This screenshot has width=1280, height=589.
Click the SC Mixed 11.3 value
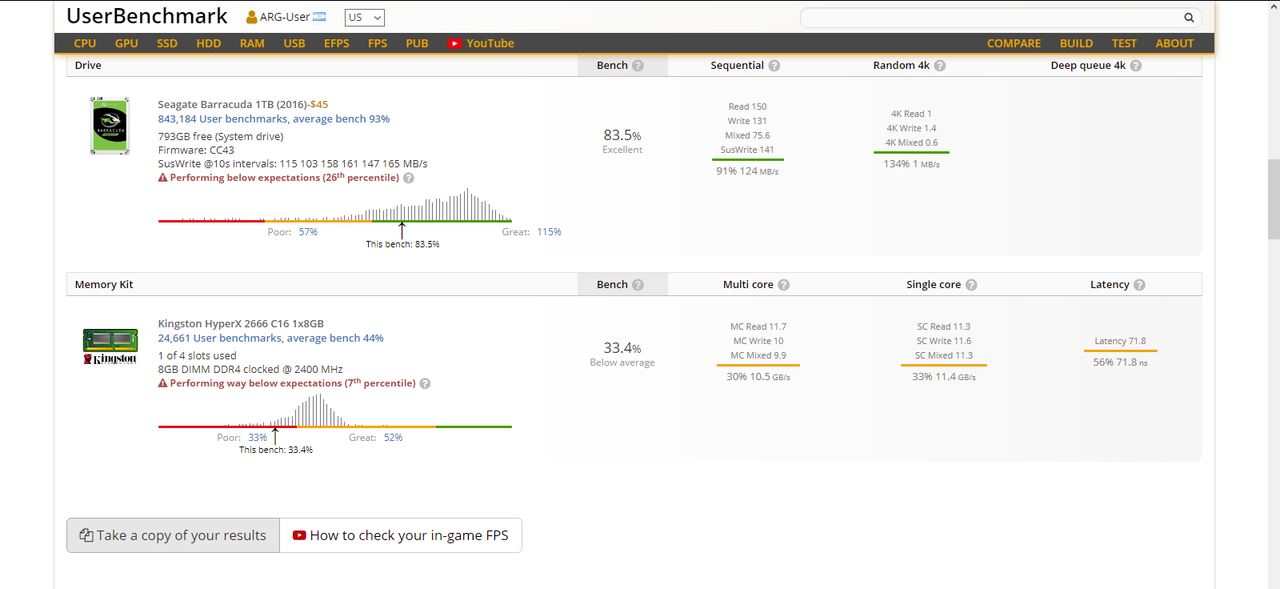944,355
